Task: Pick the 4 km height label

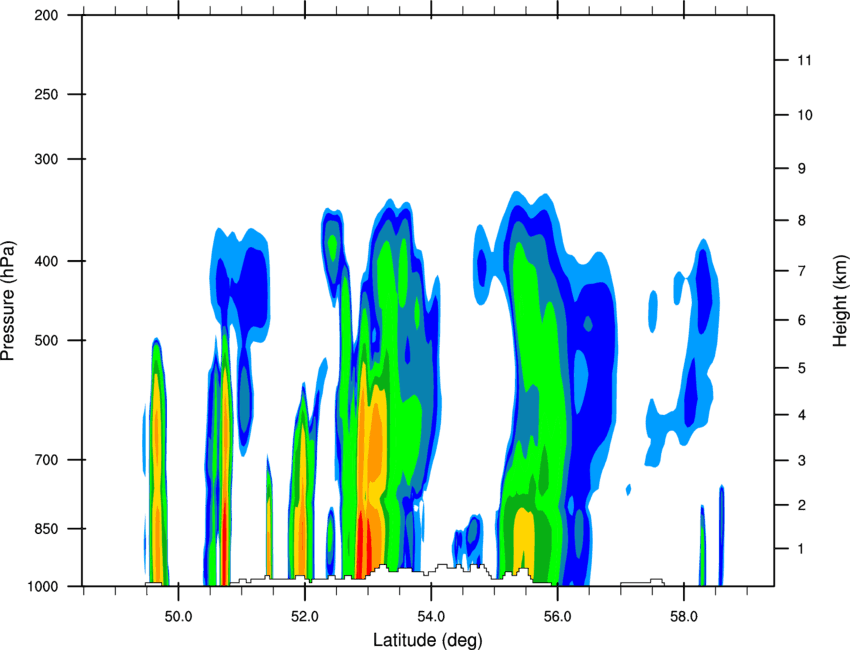Action: (801, 415)
